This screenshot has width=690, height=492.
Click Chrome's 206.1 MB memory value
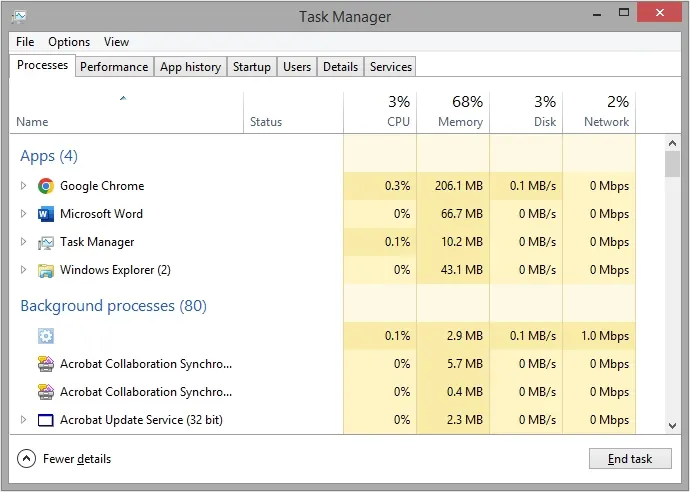tap(459, 186)
